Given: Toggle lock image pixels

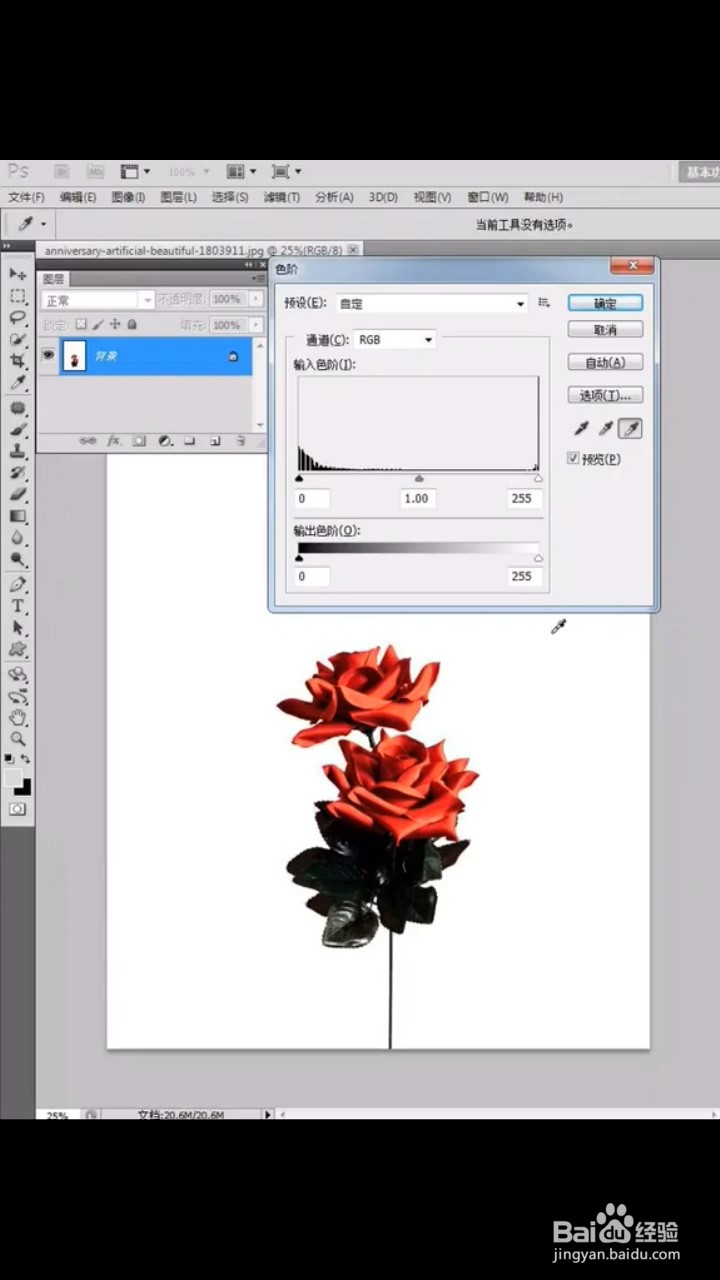Looking at the screenshot, I should 98,324.
